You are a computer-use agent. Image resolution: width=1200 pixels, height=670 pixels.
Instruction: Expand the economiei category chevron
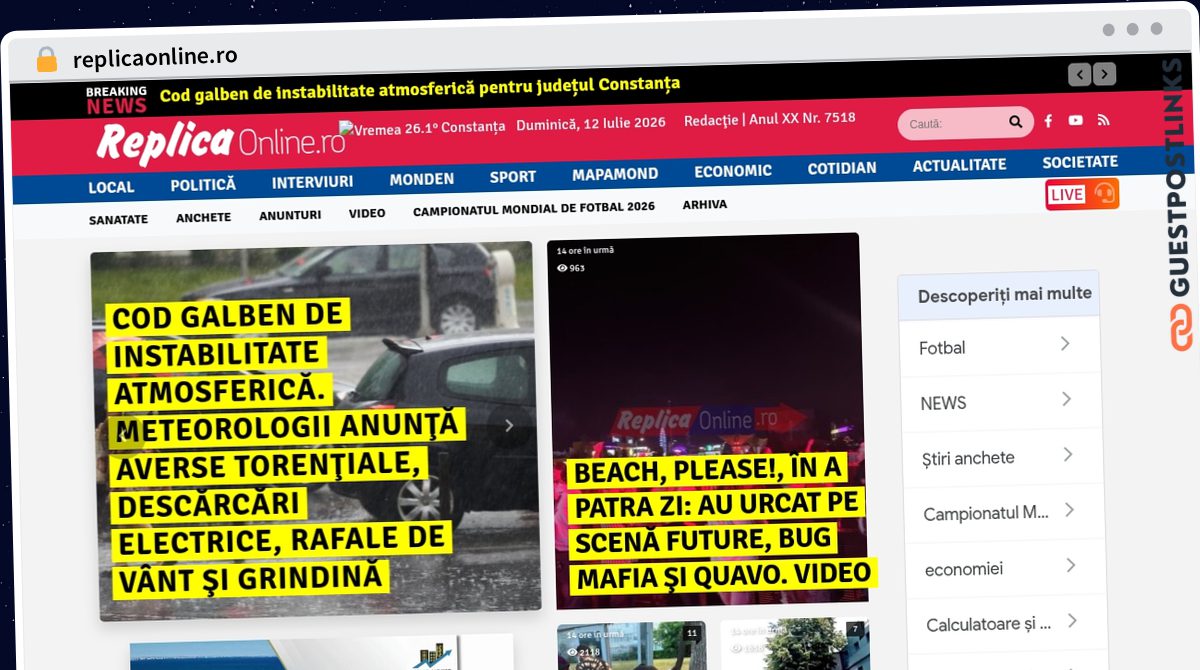tap(1070, 565)
